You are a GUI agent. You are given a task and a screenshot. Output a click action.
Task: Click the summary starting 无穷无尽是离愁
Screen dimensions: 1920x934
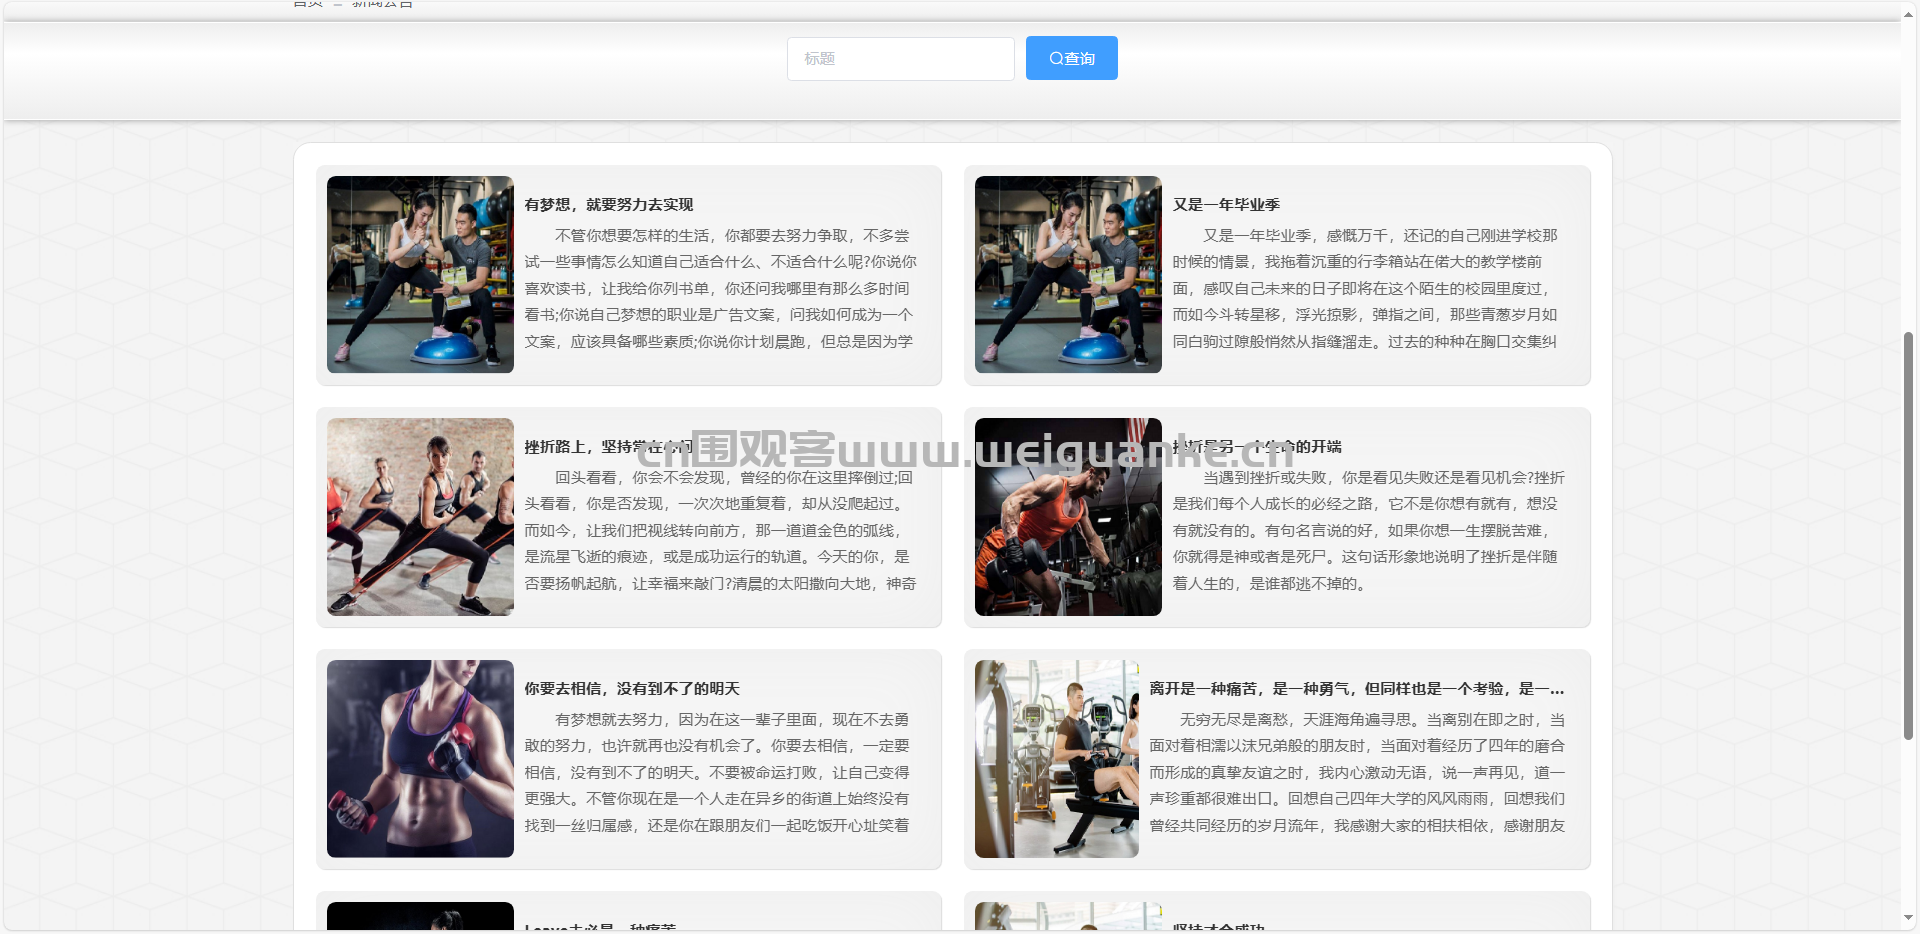pyautogui.click(x=1357, y=773)
